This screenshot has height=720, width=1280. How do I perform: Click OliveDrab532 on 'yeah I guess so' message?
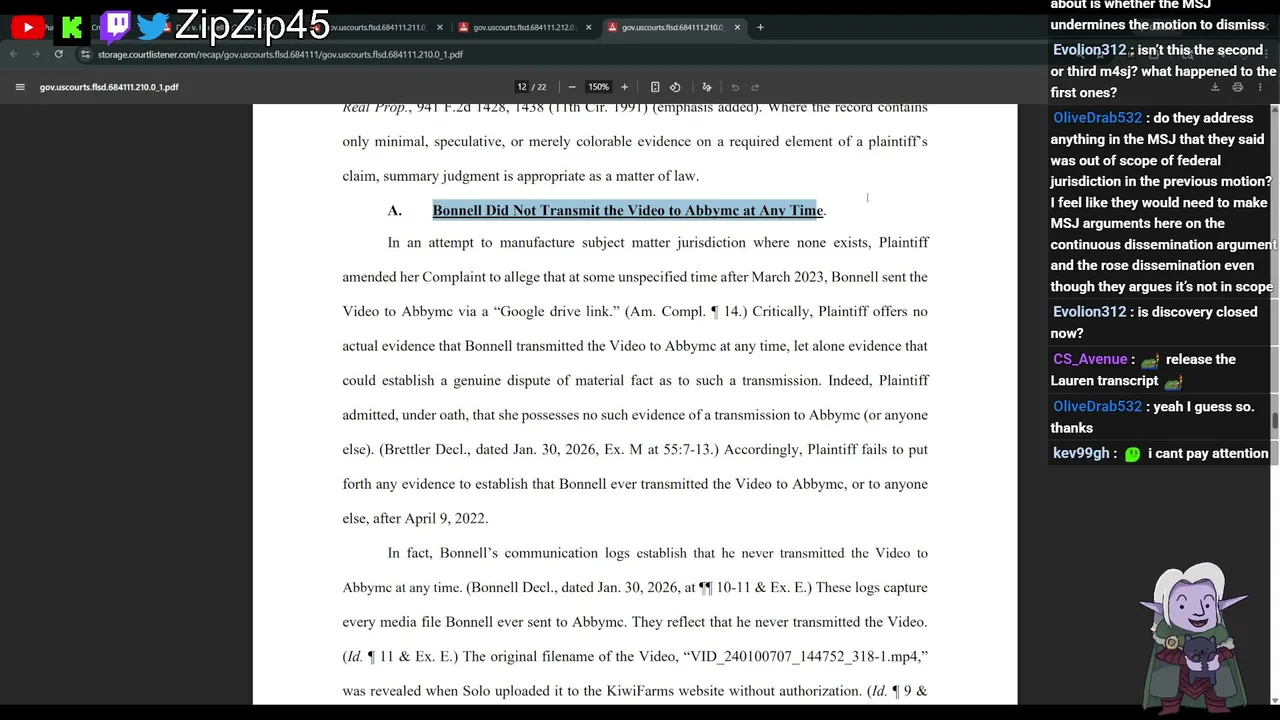[1097, 406]
